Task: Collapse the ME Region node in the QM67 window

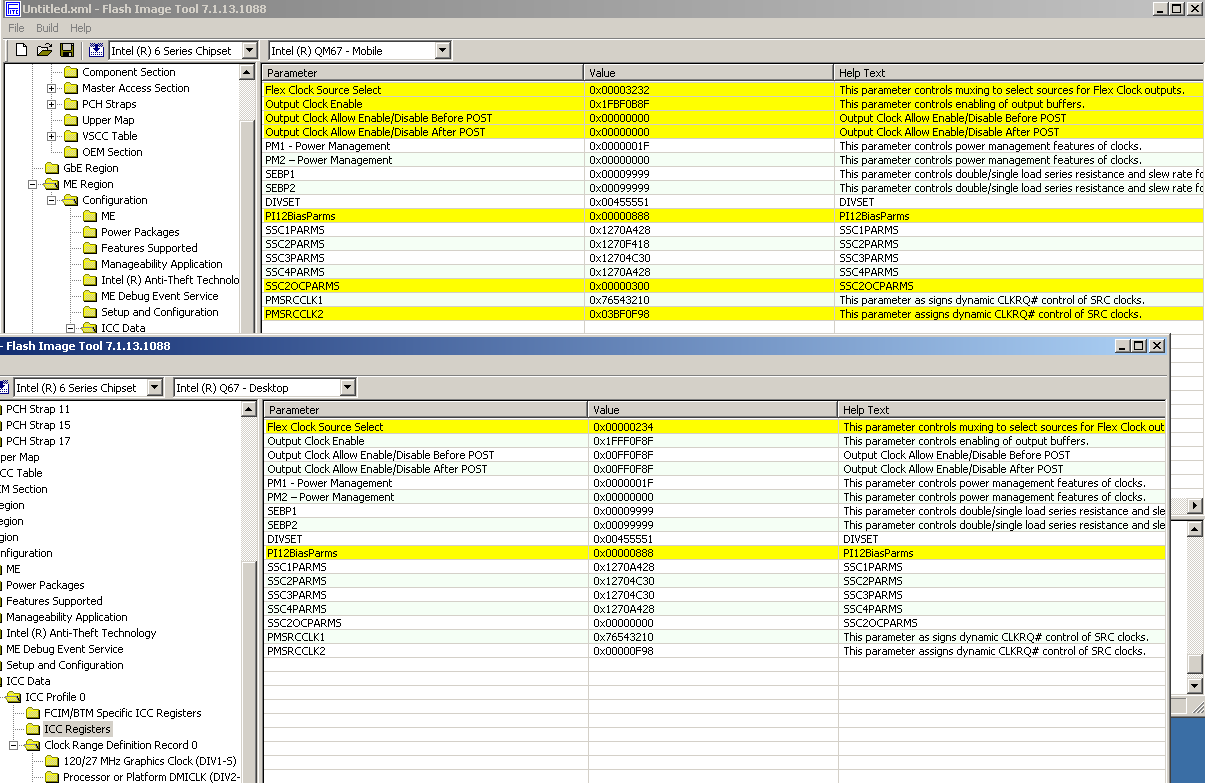Action: [x=33, y=184]
